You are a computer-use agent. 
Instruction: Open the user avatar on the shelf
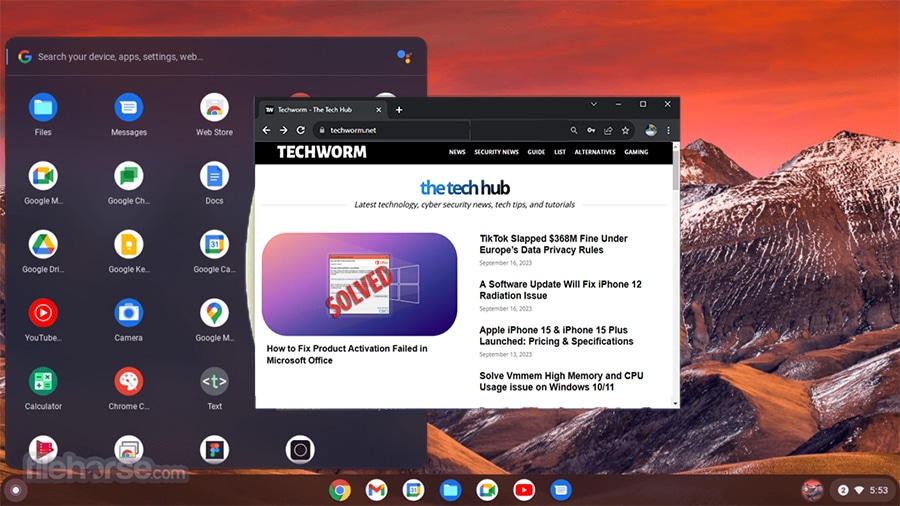point(812,490)
